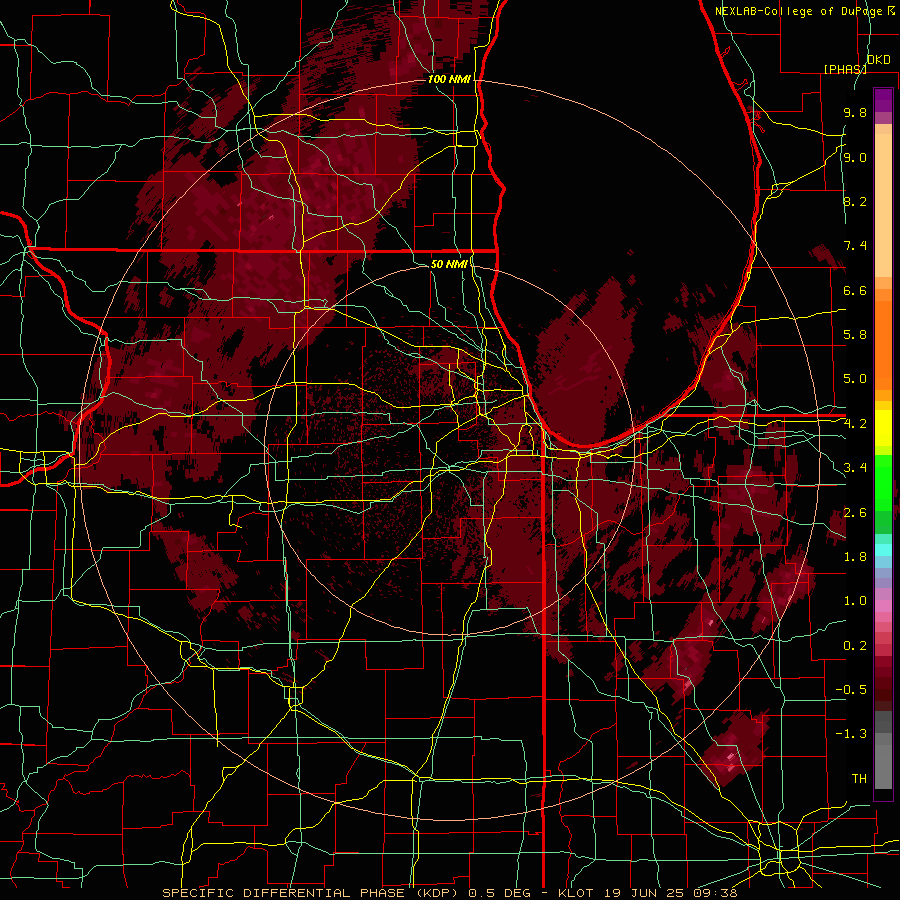Click the 50 NMI range ring label
The height and width of the screenshot is (900, 900).
point(449,264)
